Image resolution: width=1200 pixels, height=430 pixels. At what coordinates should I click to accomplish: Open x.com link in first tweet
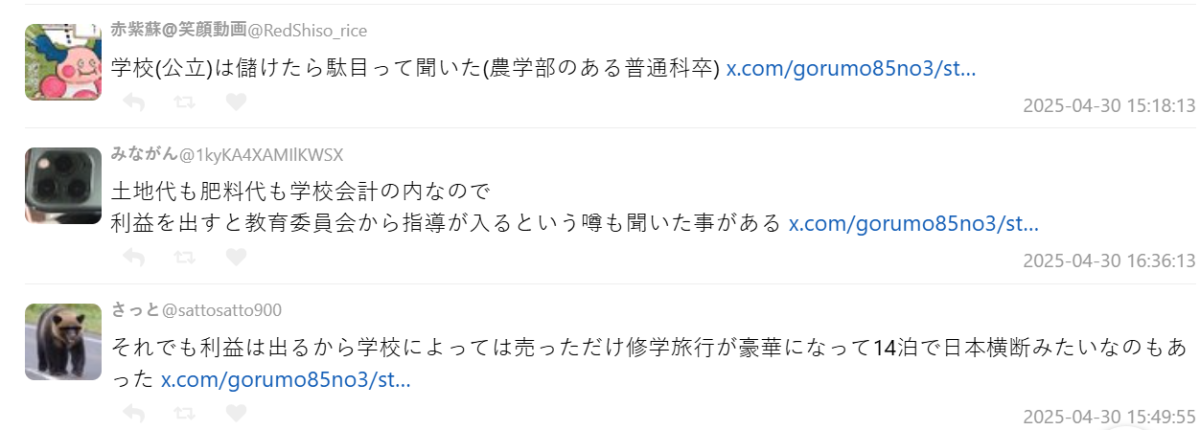[x=850, y=69]
